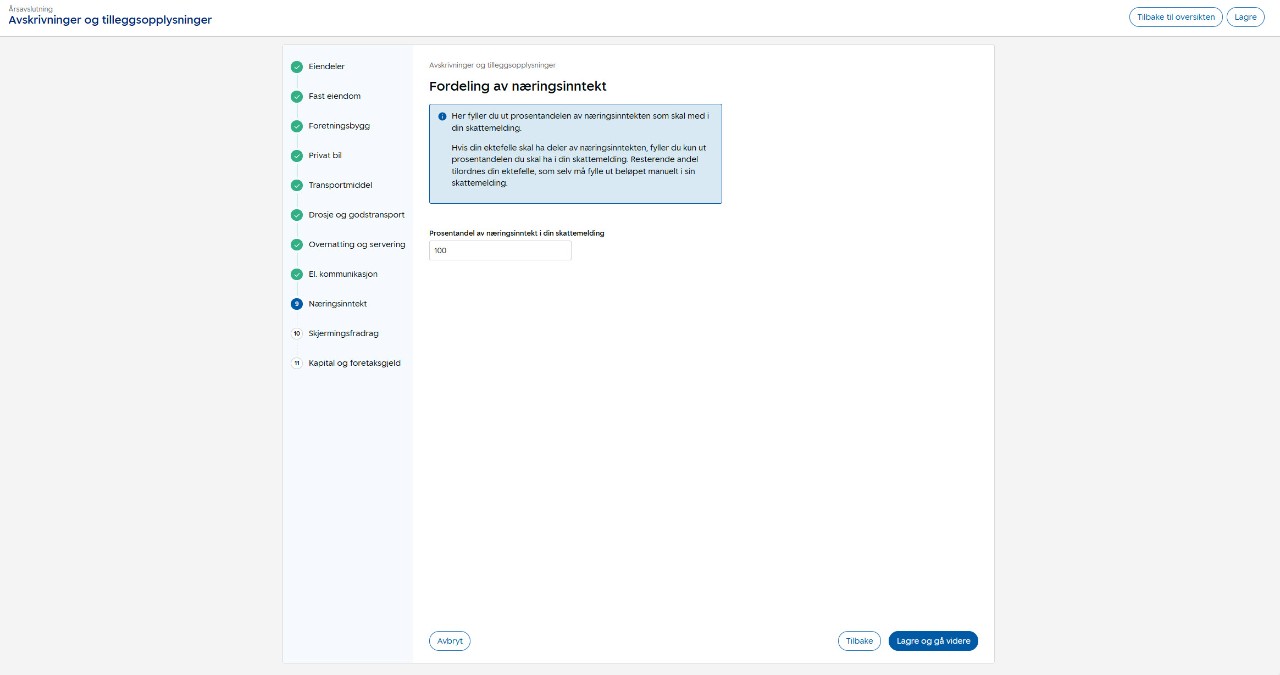Select the El. kommunikasjon step
Image resolution: width=1280 pixels, height=675 pixels.
click(x=343, y=274)
